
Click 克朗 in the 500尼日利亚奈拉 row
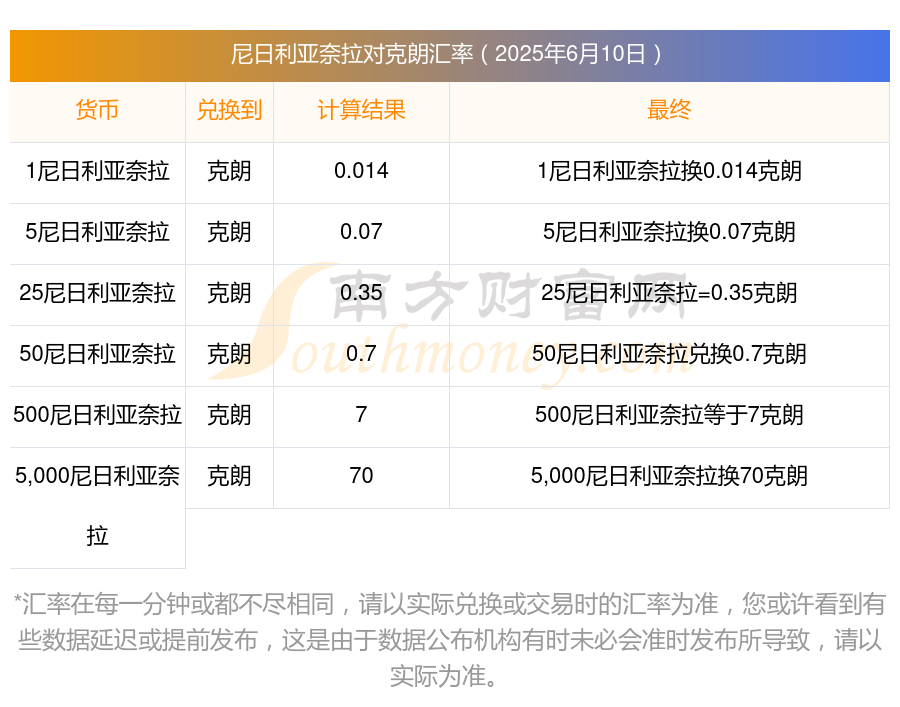229,415
